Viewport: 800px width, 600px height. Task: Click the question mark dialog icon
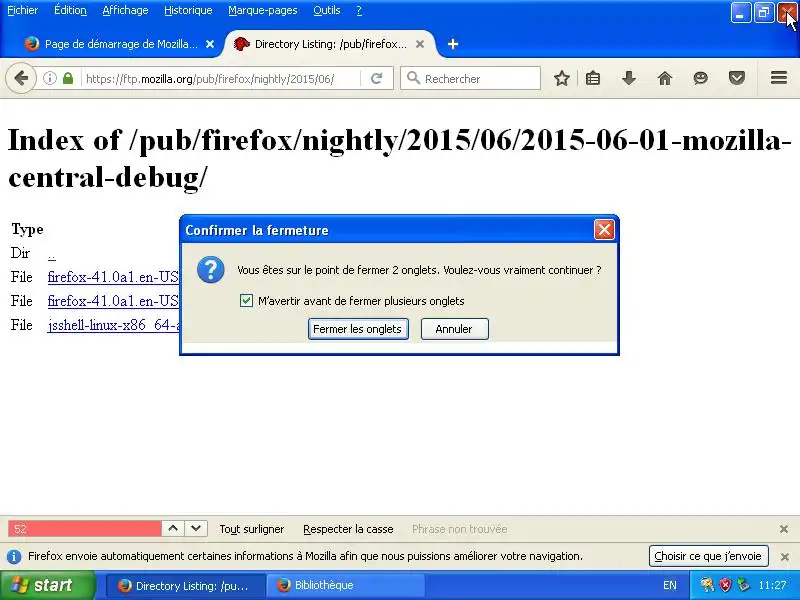(x=211, y=269)
